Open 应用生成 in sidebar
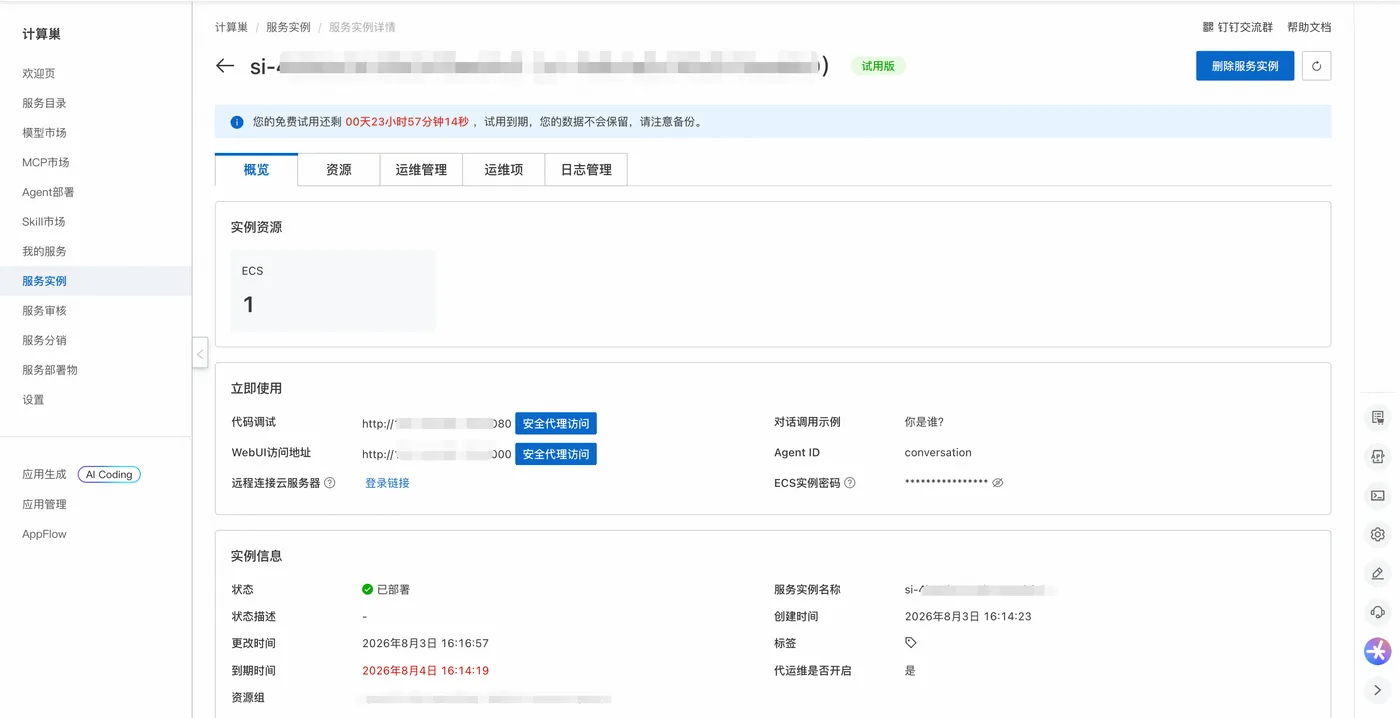Viewport: 1400px width, 718px height. coord(44,474)
